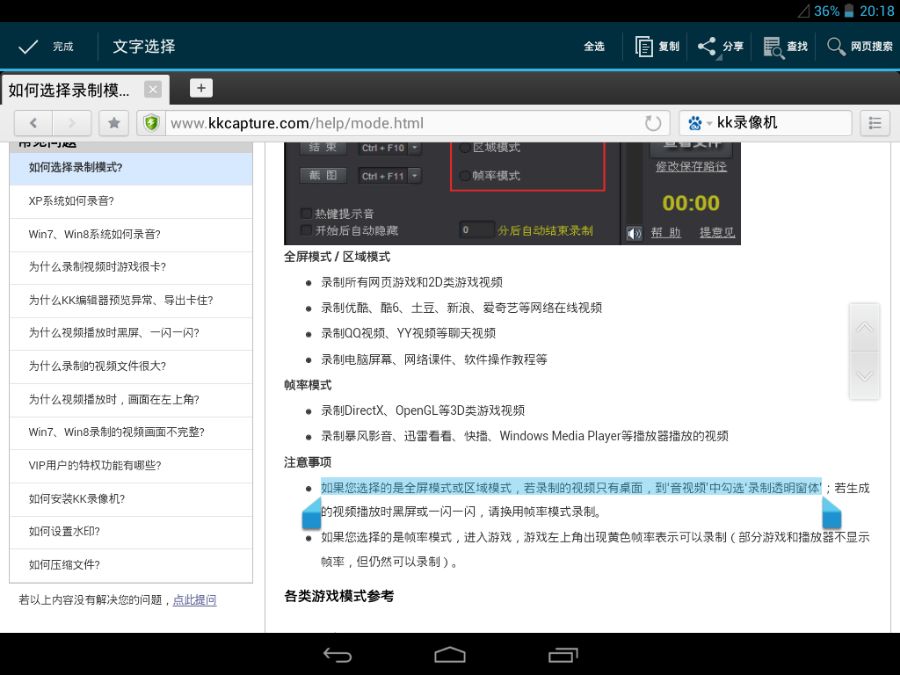Reload the page with refresh icon
The height and width of the screenshot is (675, 900).
point(653,123)
